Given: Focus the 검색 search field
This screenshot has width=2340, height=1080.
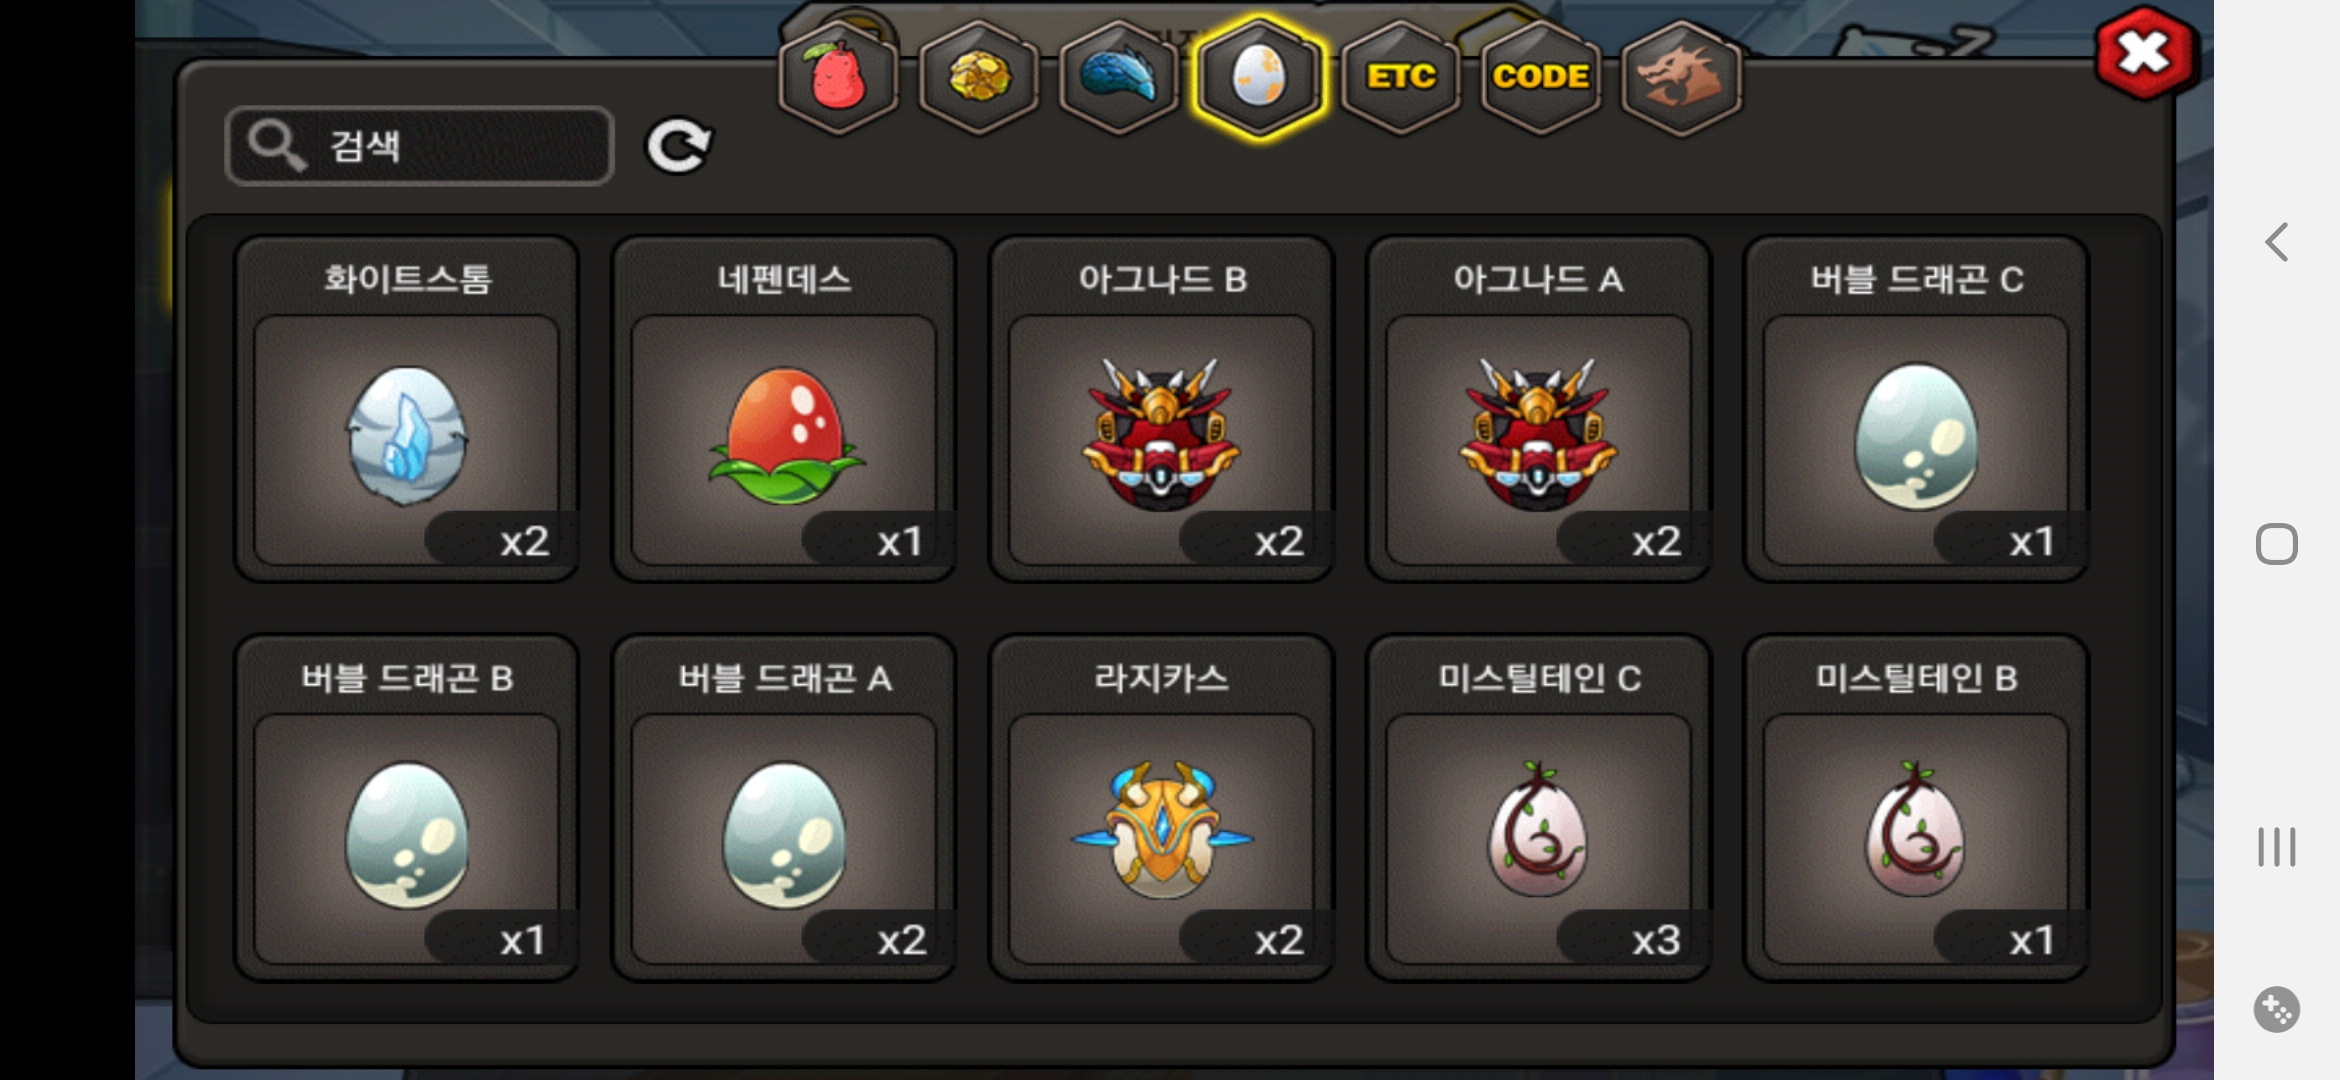Looking at the screenshot, I should [x=420, y=146].
